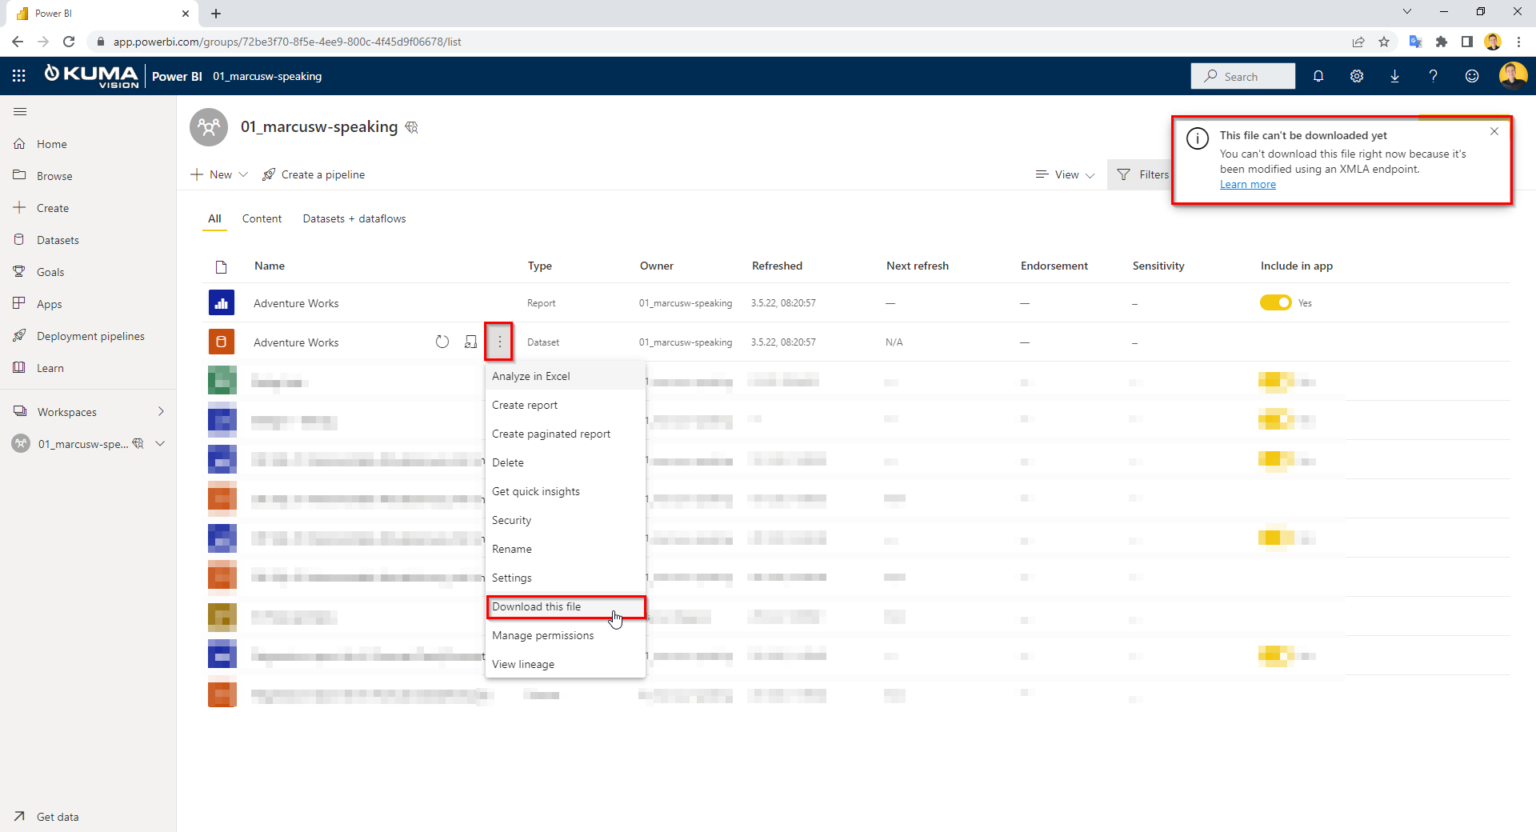Image resolution: width=1536 pixels, height=832 pixels.
Task: Collapse the navigation pane with the hamburger icon
Action: 19,111
